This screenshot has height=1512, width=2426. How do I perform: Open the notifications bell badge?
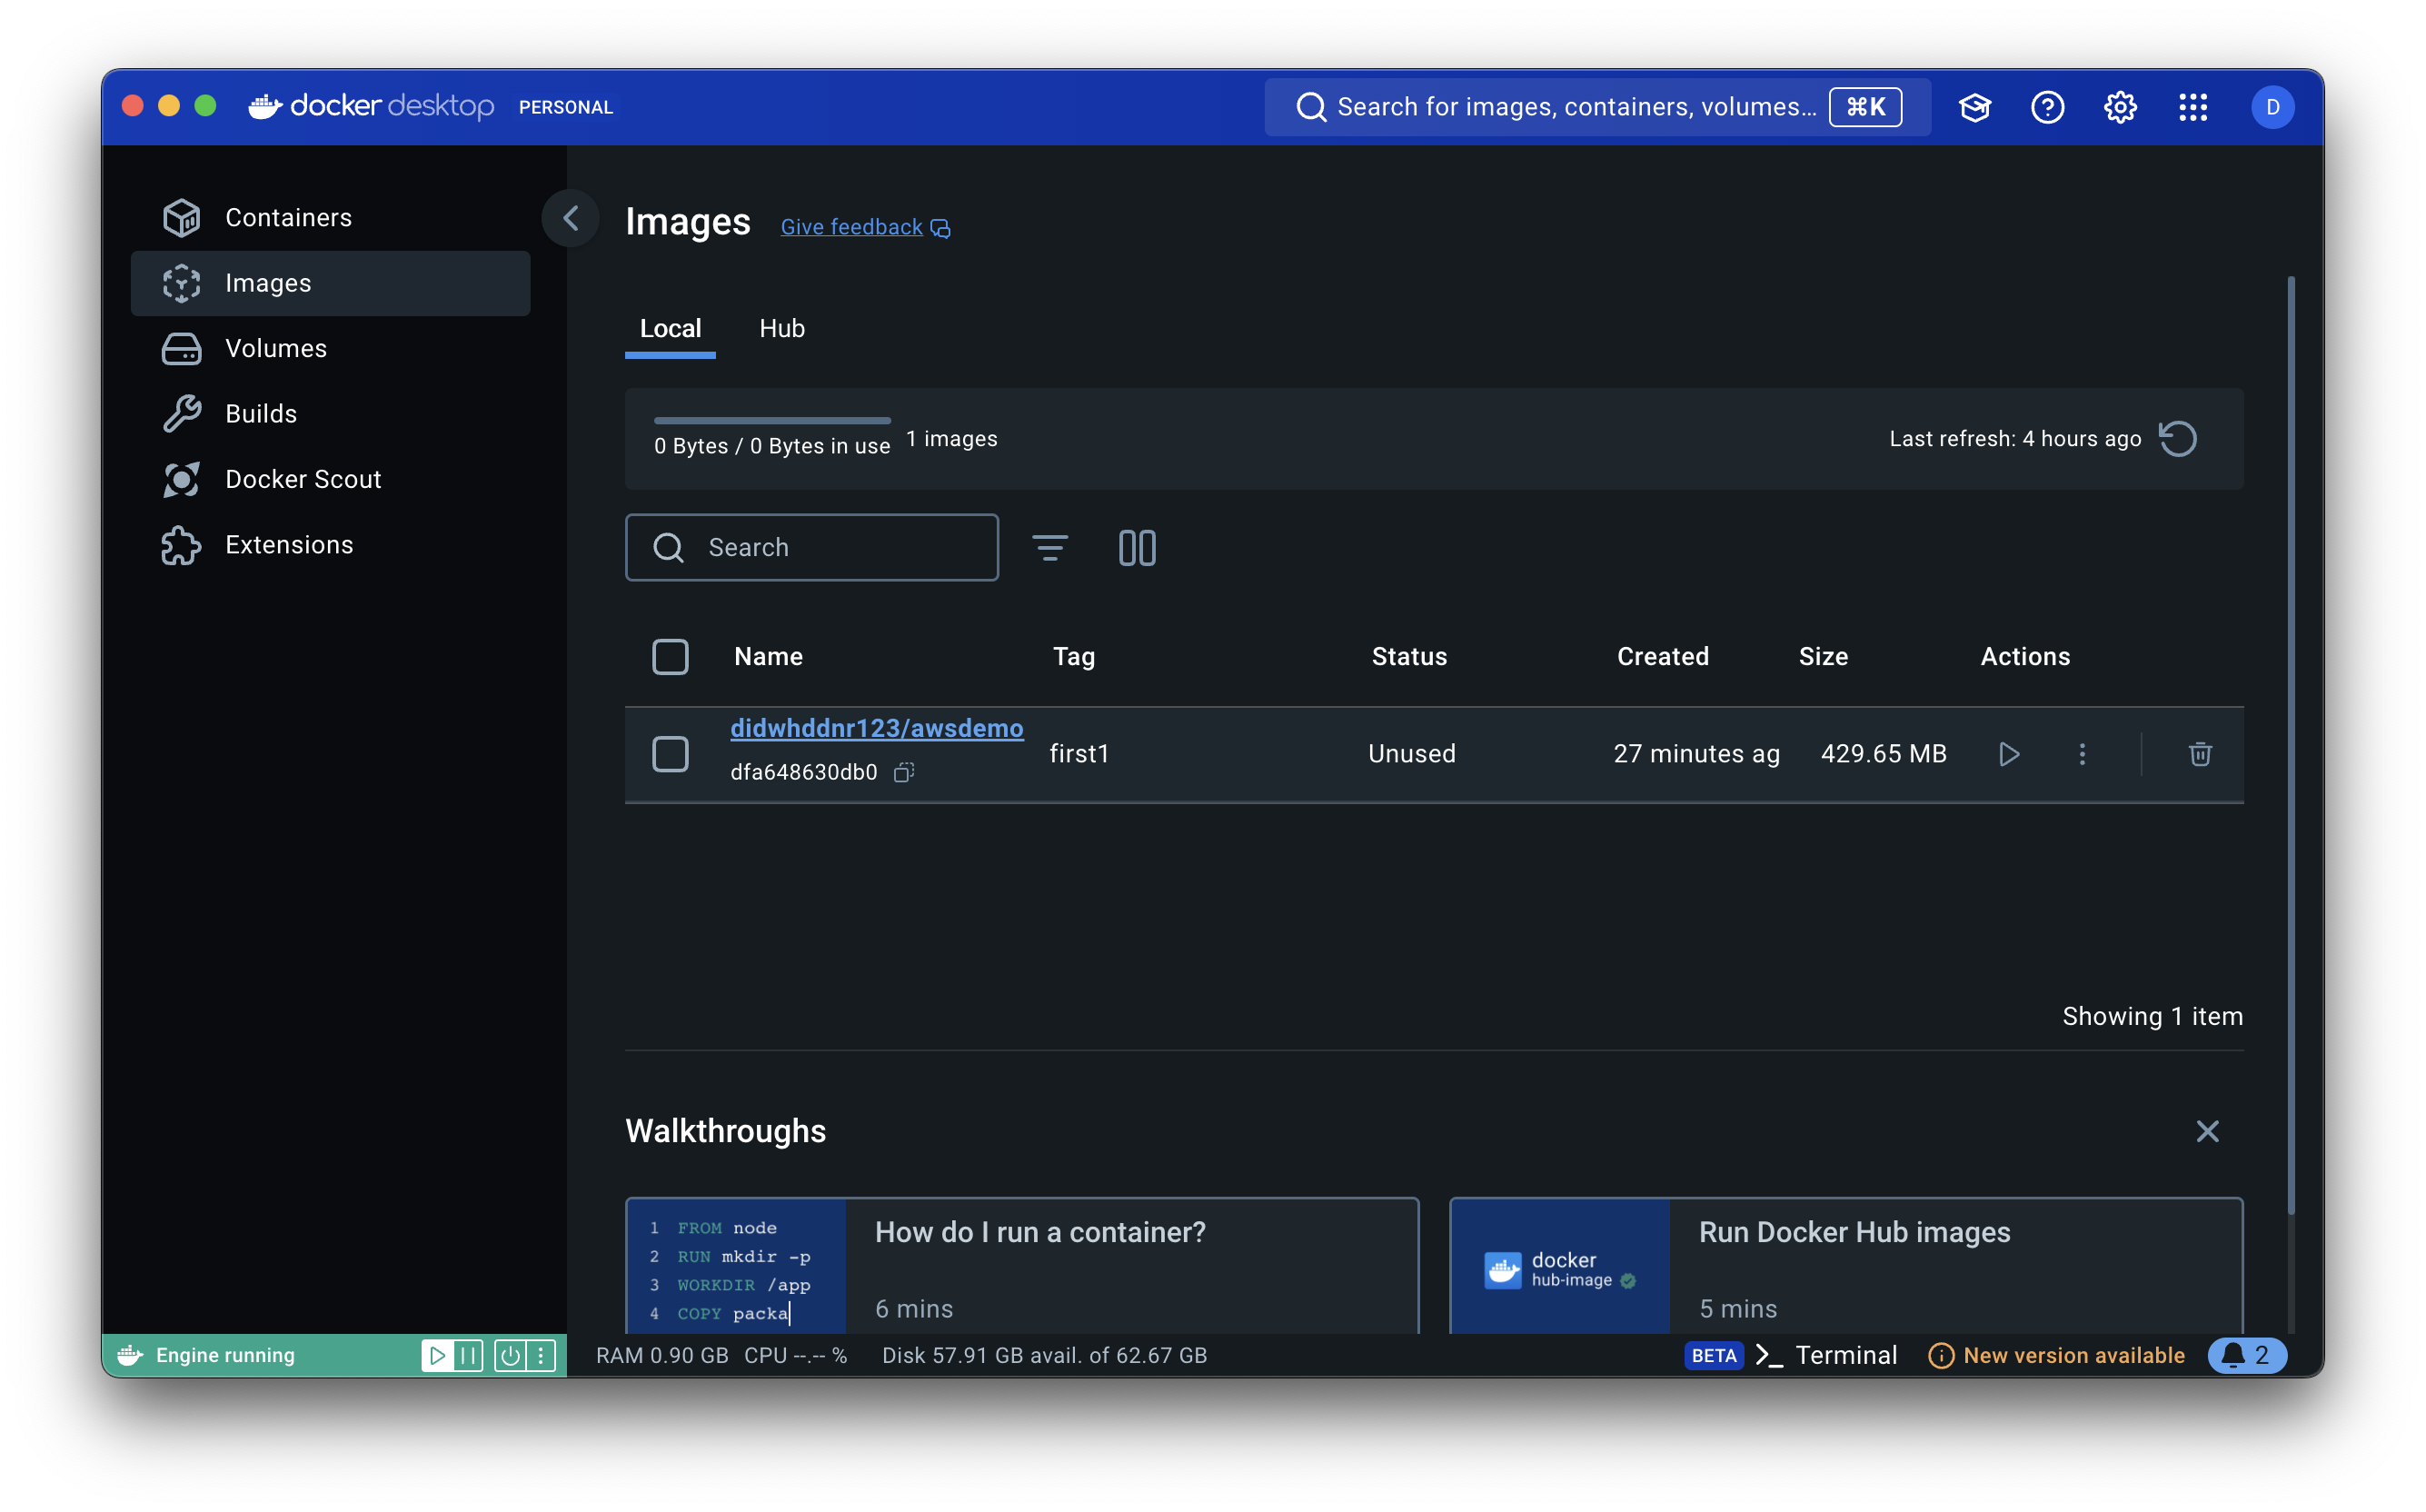point(2246,1355)
